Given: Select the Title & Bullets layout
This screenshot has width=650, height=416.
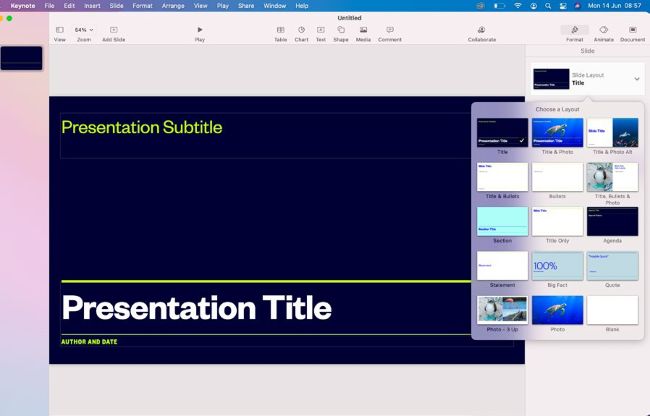Looking at the screenshot, I should 502,177.
